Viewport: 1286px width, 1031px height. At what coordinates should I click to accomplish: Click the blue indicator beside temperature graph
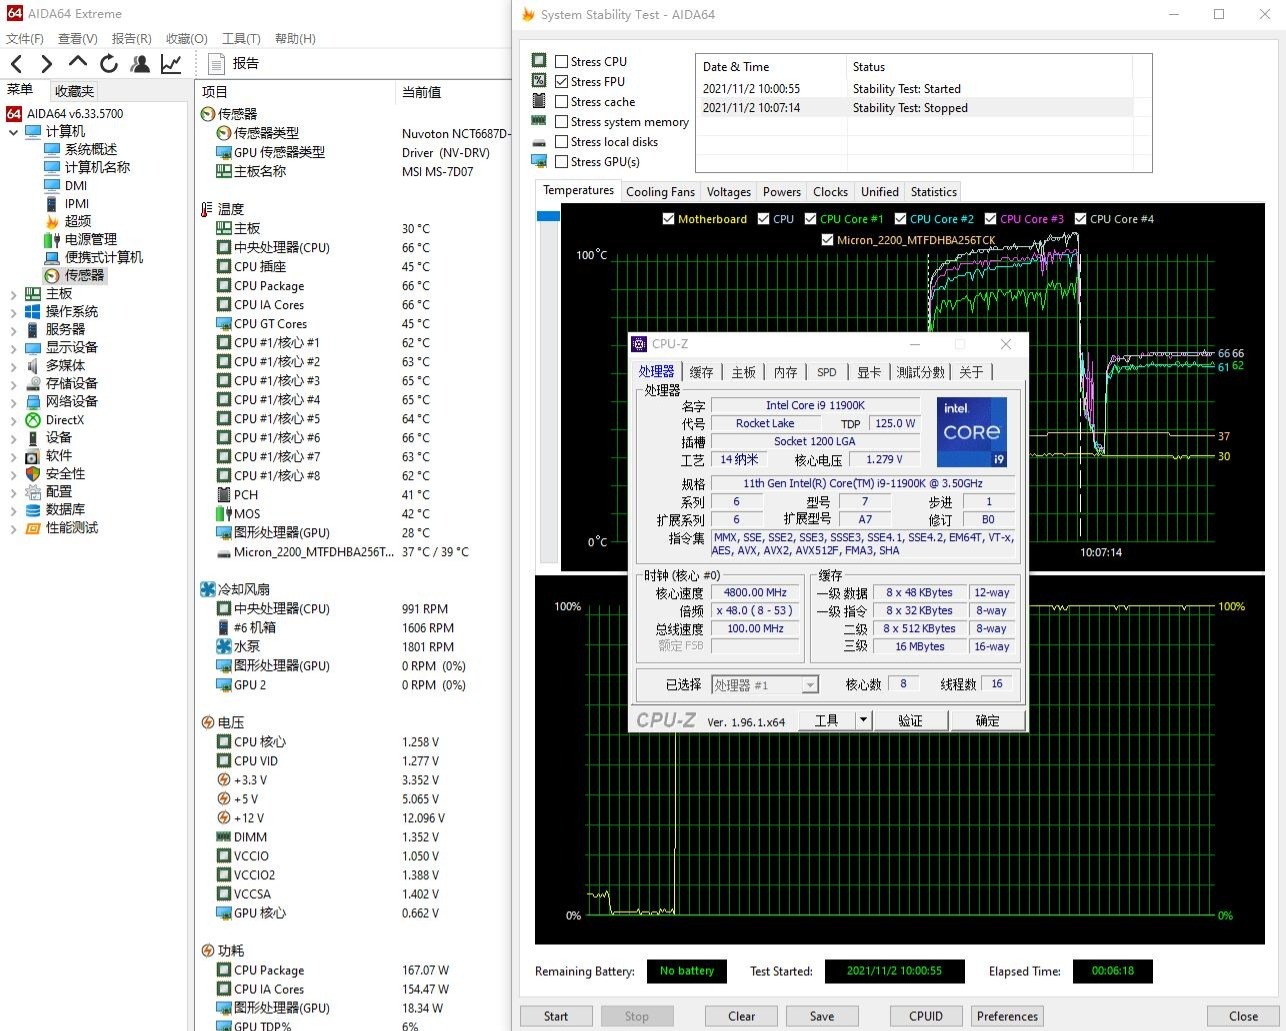click(x=548, y=216)
